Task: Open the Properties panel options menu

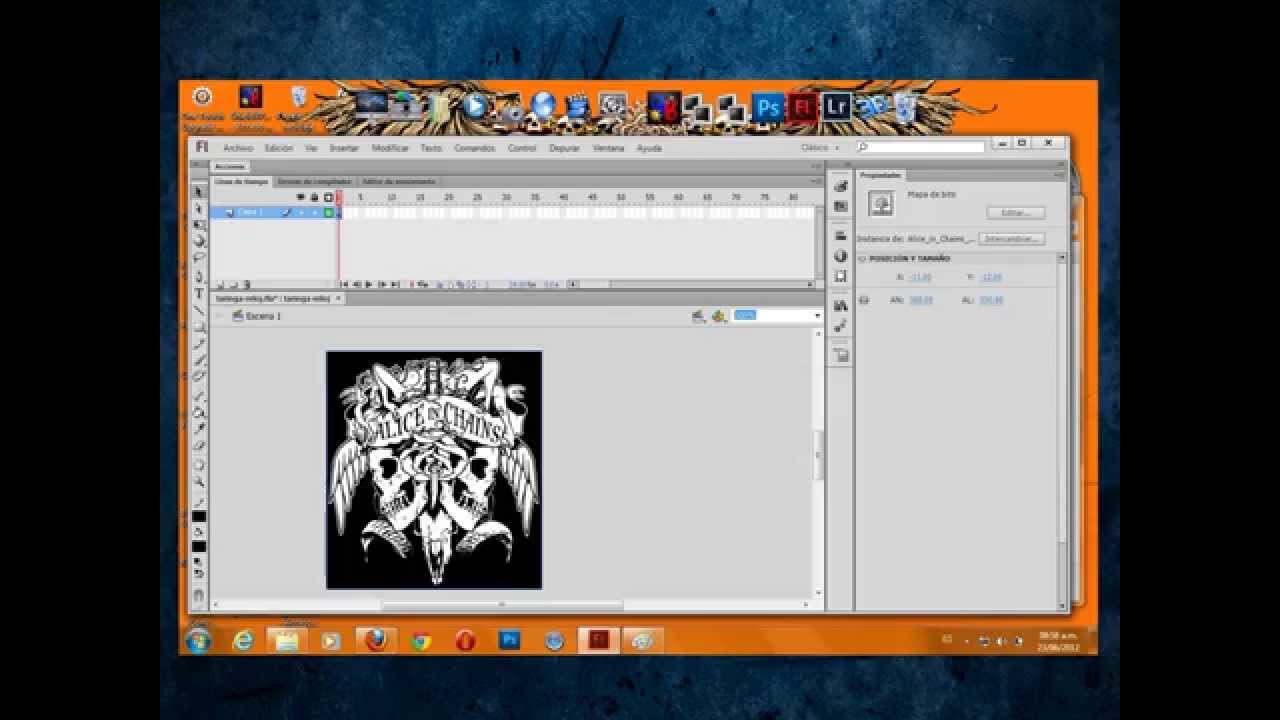Action: click(1059, 174)
